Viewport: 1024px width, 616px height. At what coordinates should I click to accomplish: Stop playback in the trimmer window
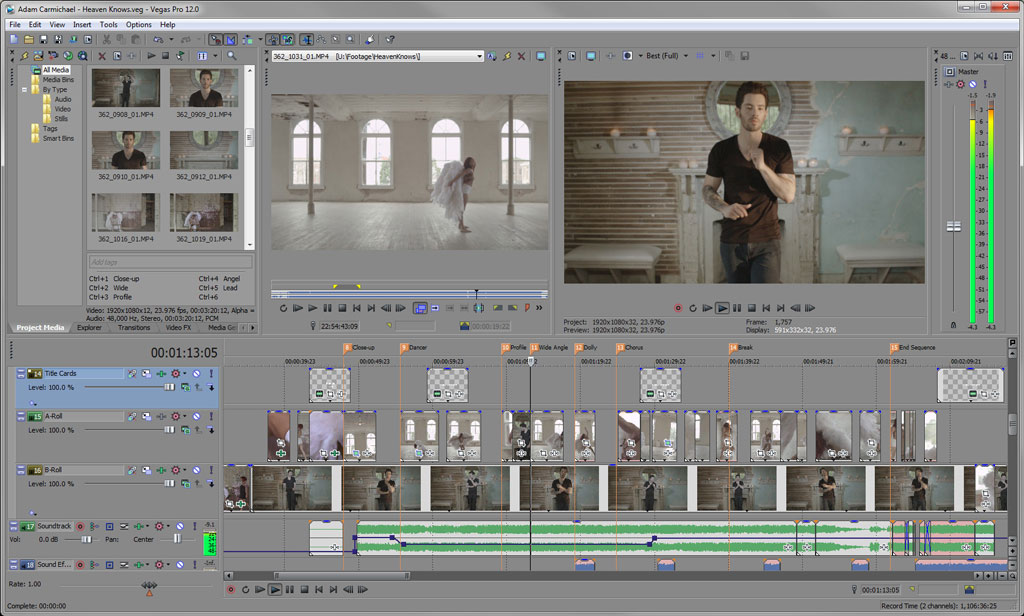[x=342, y=308]
